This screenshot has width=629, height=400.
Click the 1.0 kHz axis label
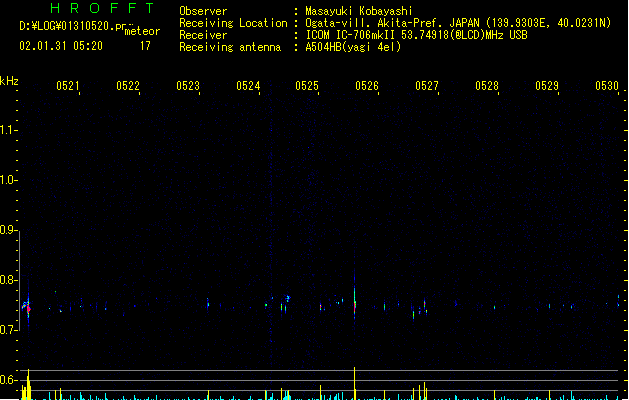click(7, 180)
